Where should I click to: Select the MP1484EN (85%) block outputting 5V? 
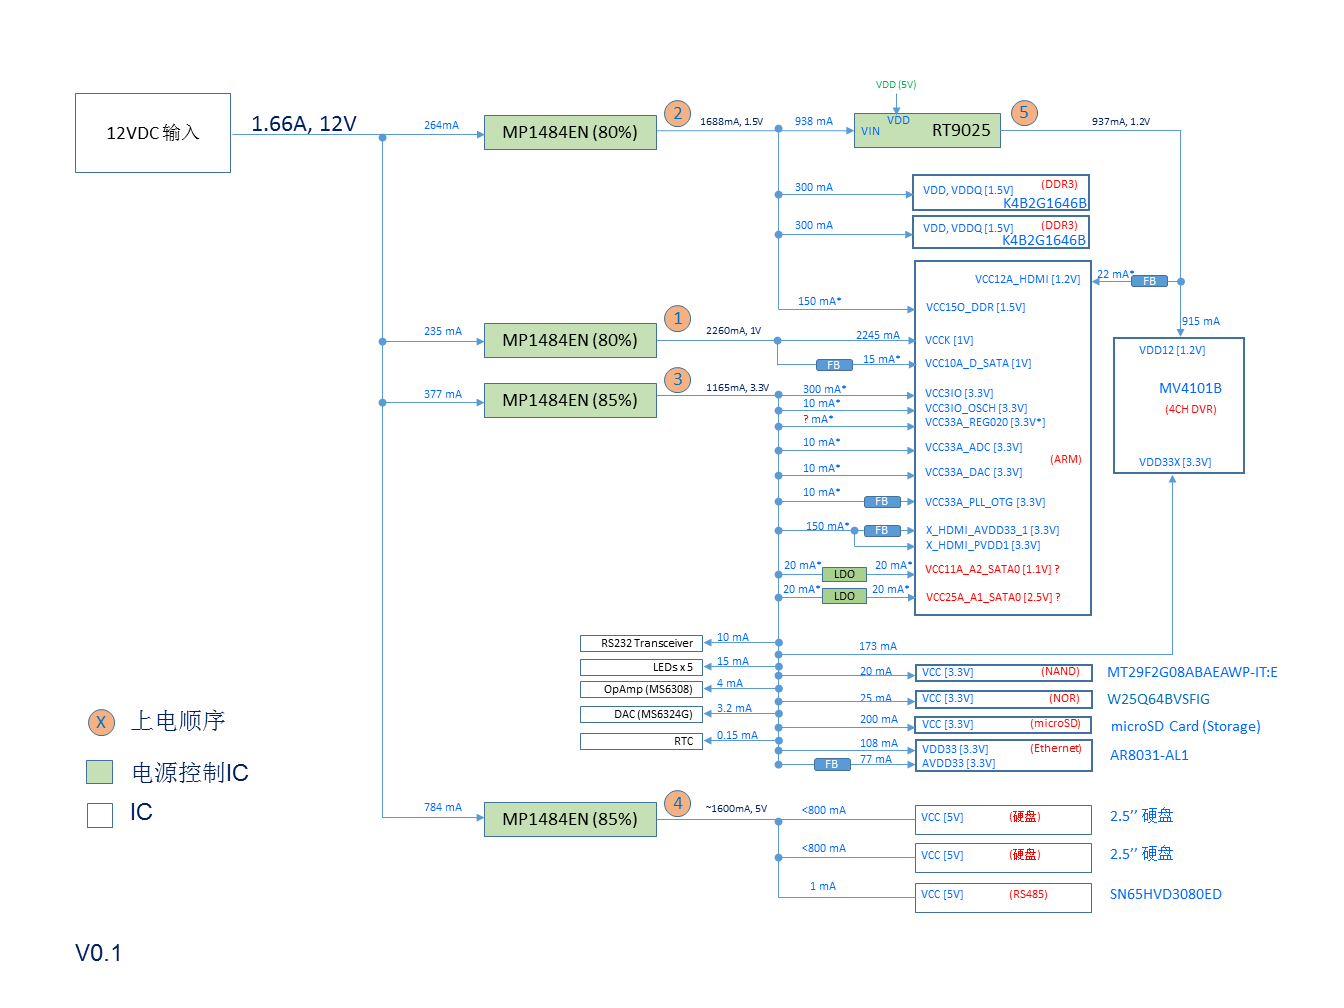click(x=570, y=819)
